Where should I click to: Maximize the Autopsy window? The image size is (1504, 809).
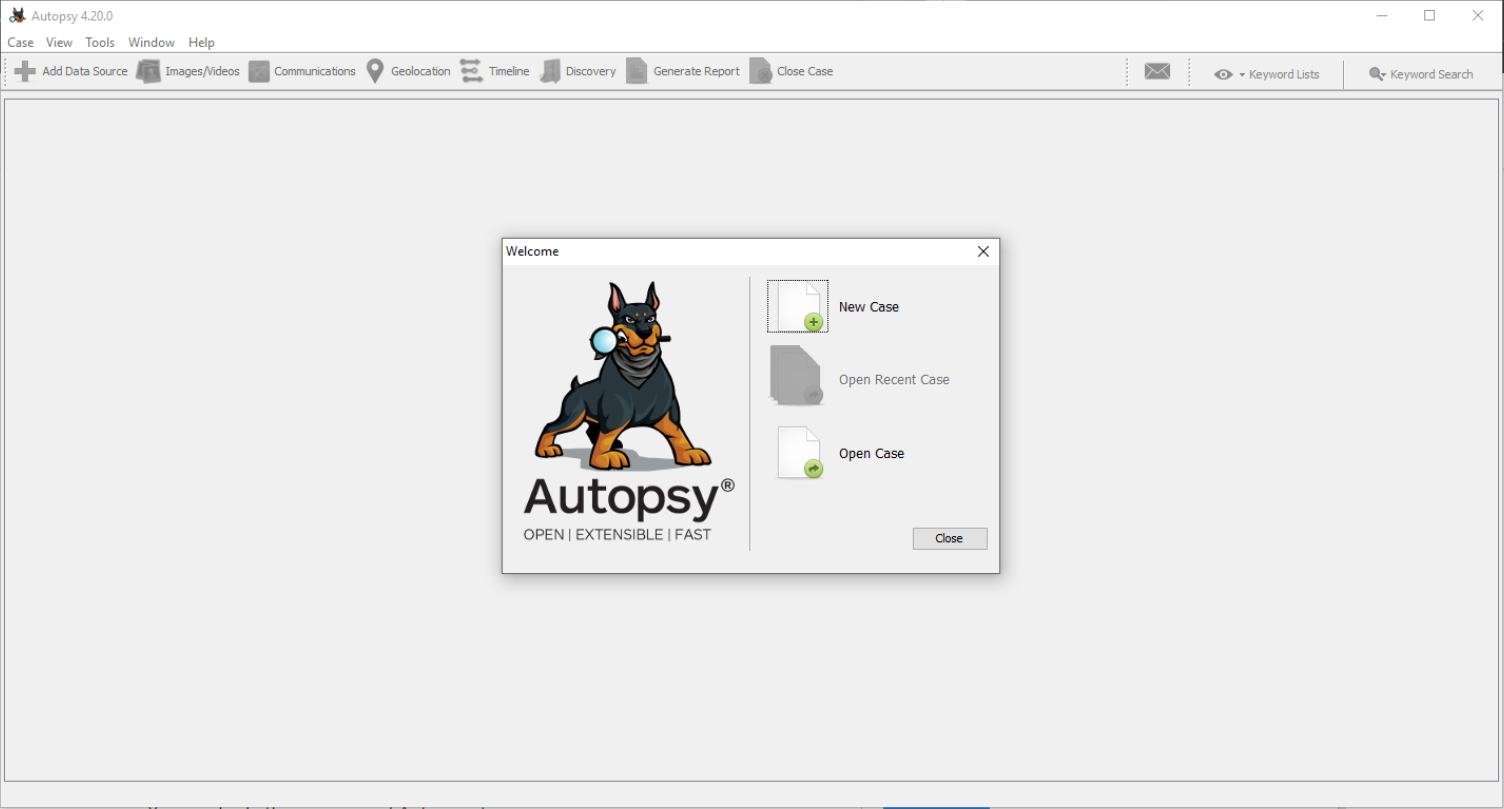click(1430, 15)
